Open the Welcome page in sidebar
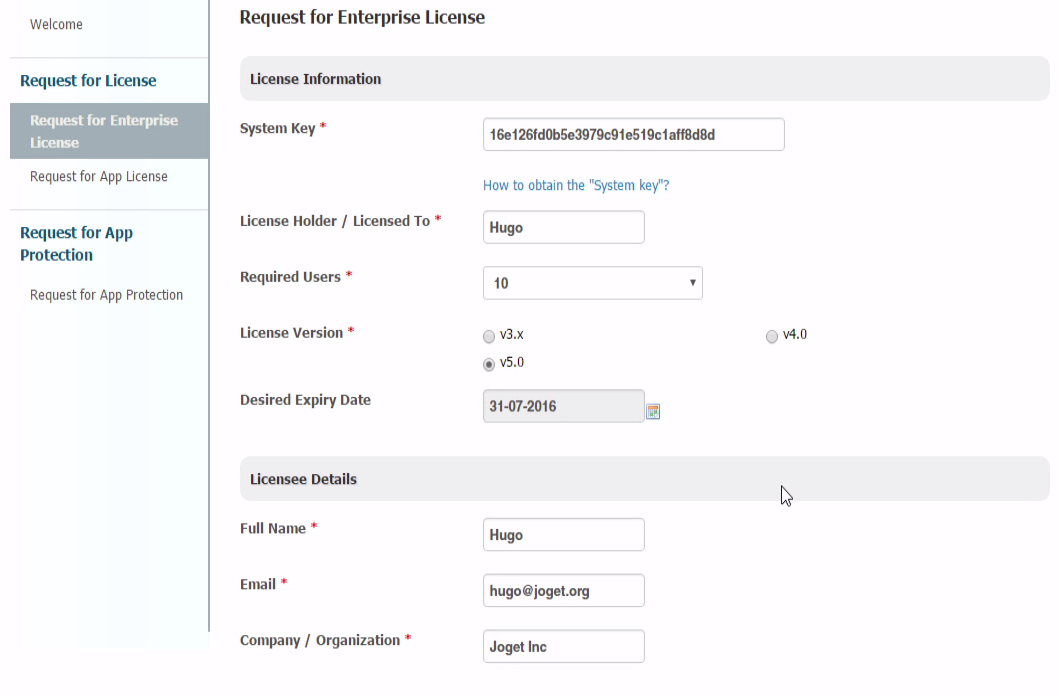Viewport: 1059px width, 696px height. tap(56, 24)
